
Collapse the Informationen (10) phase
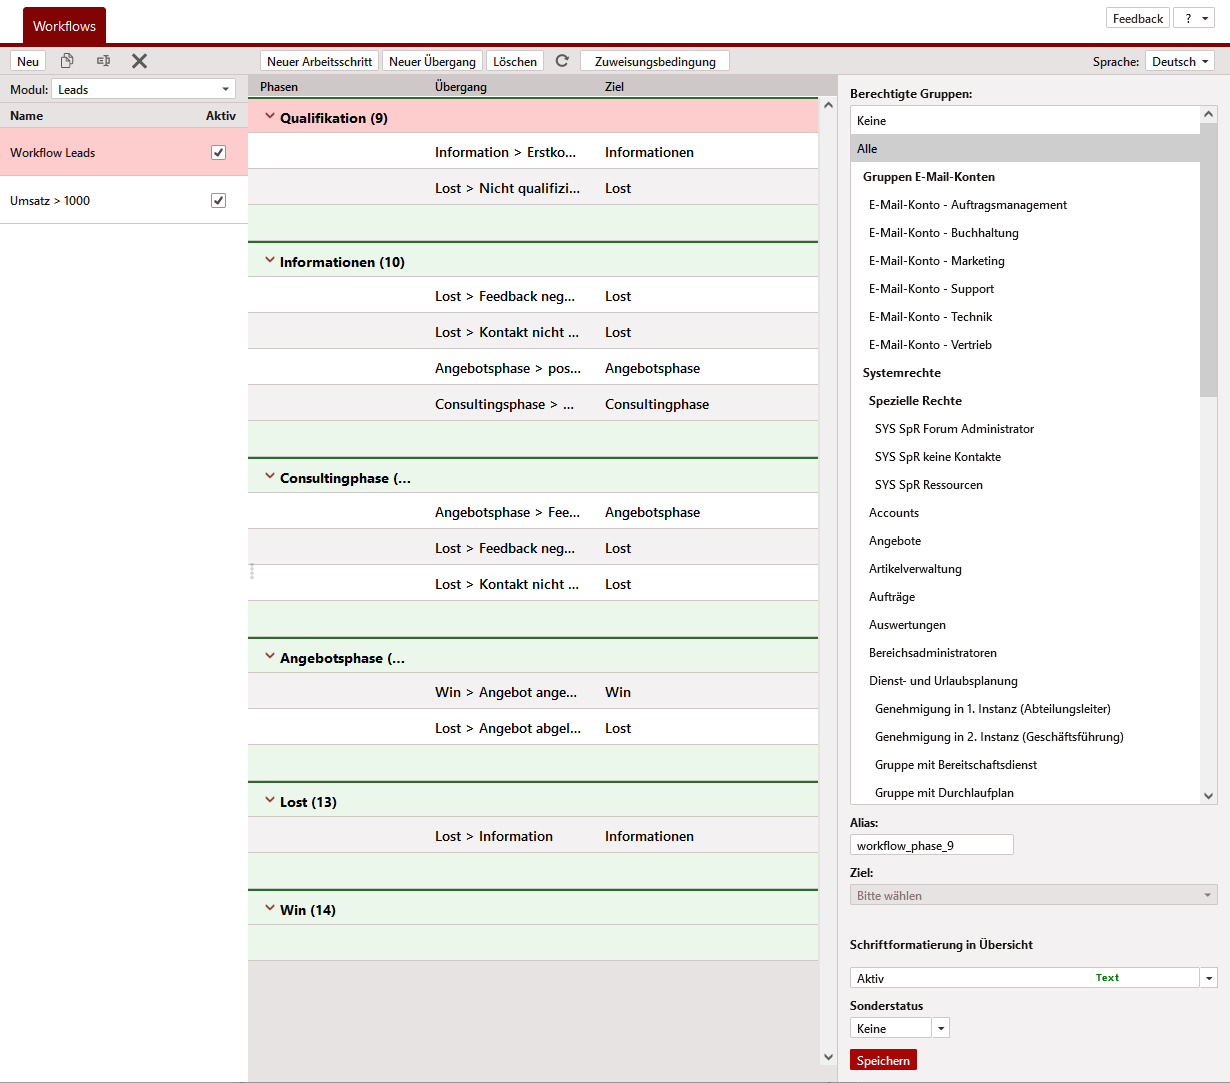[269, 261]
